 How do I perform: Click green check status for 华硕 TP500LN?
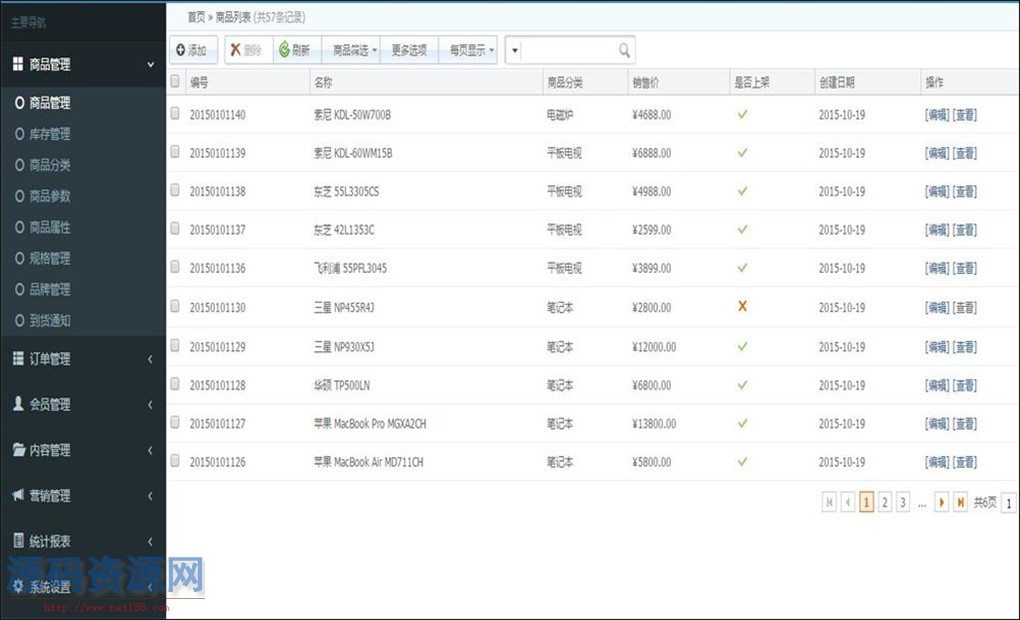coord(742,384)
